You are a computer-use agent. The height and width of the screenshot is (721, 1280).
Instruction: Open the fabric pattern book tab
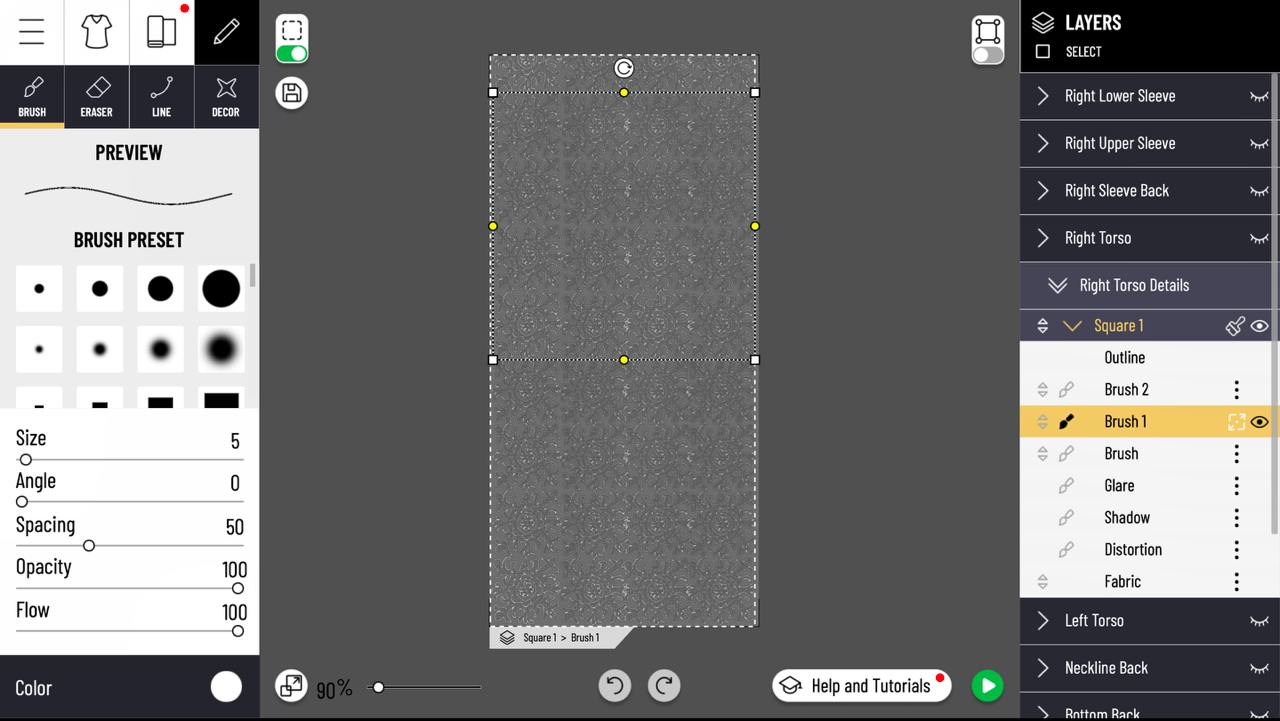[x=161, y=32]
